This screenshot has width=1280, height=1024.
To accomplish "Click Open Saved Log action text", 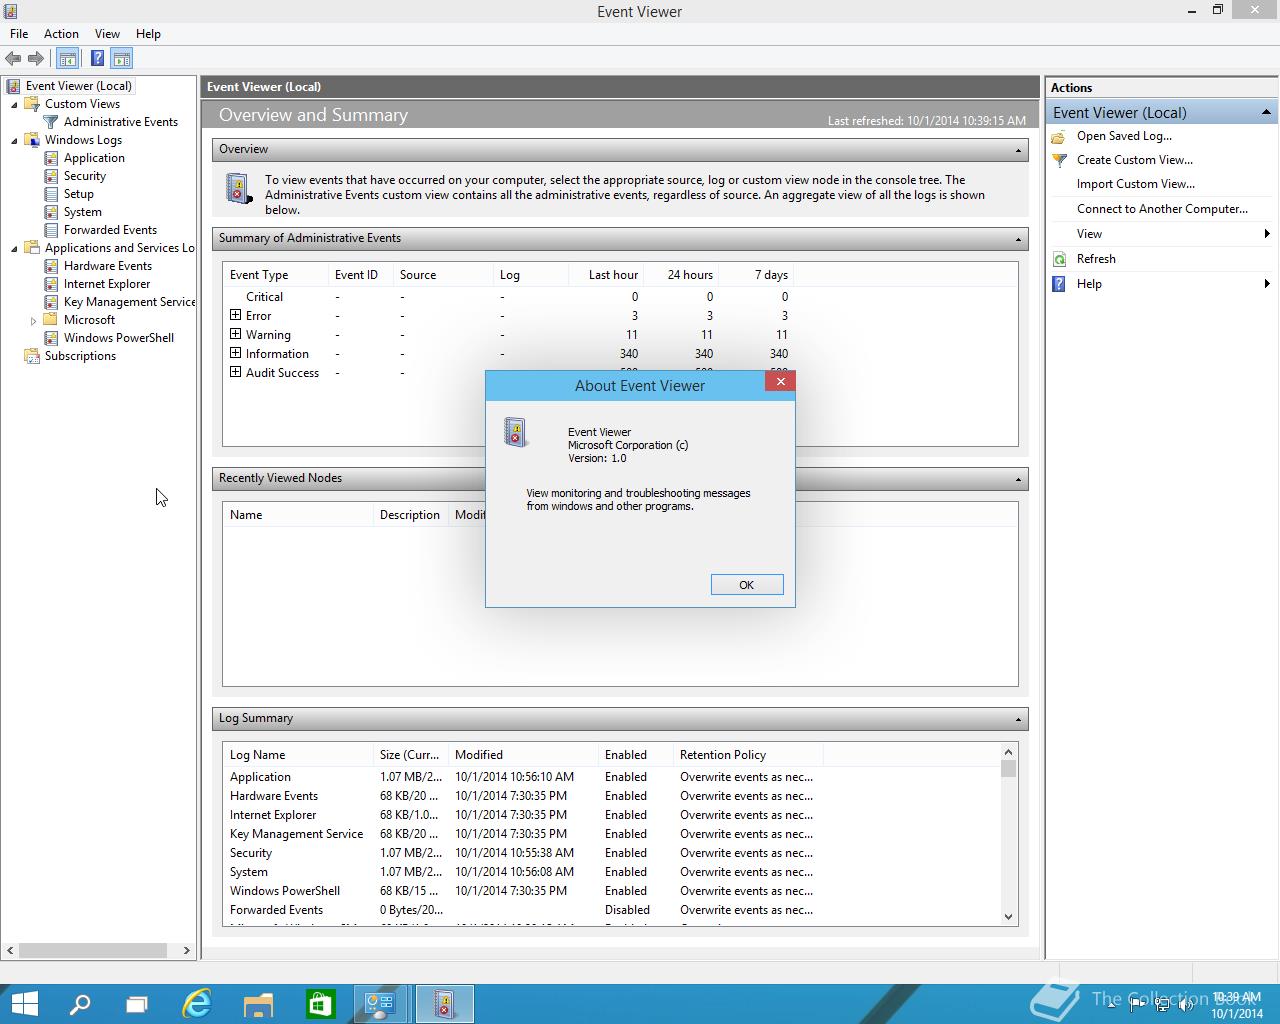I will [x=1124, y=136].
